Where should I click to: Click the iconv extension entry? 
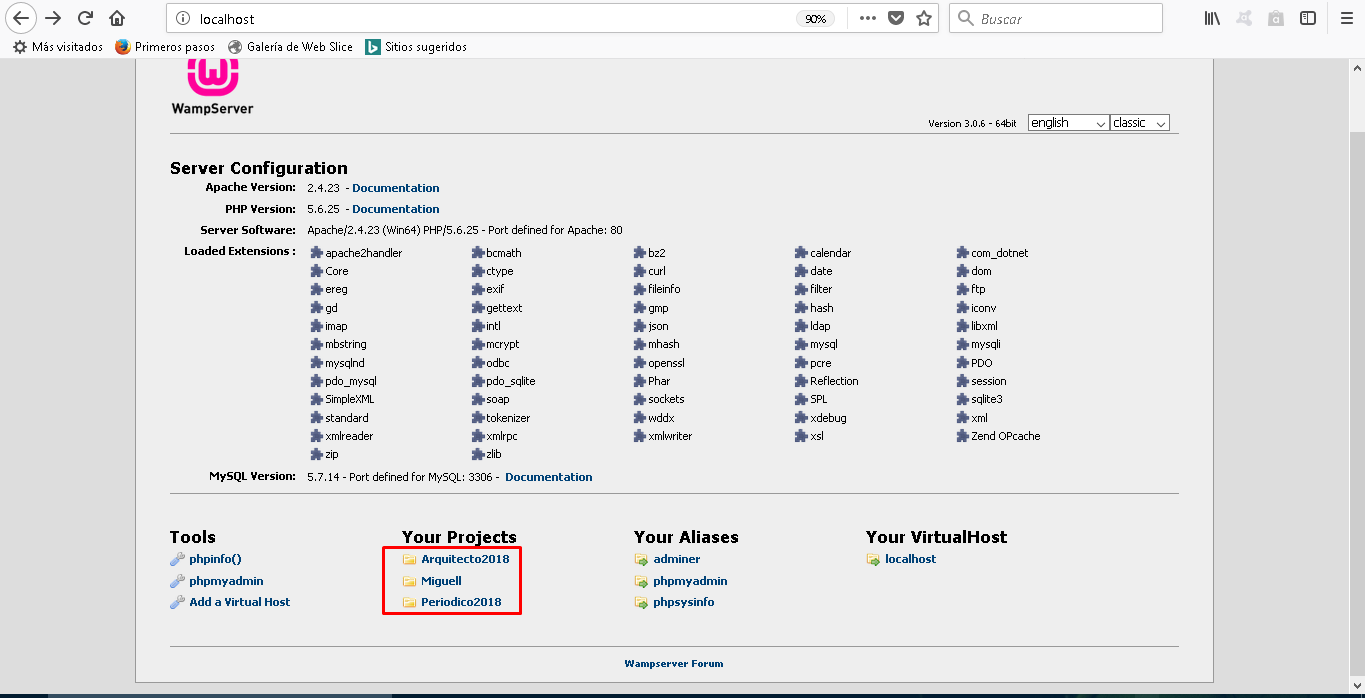coord(977,308)
